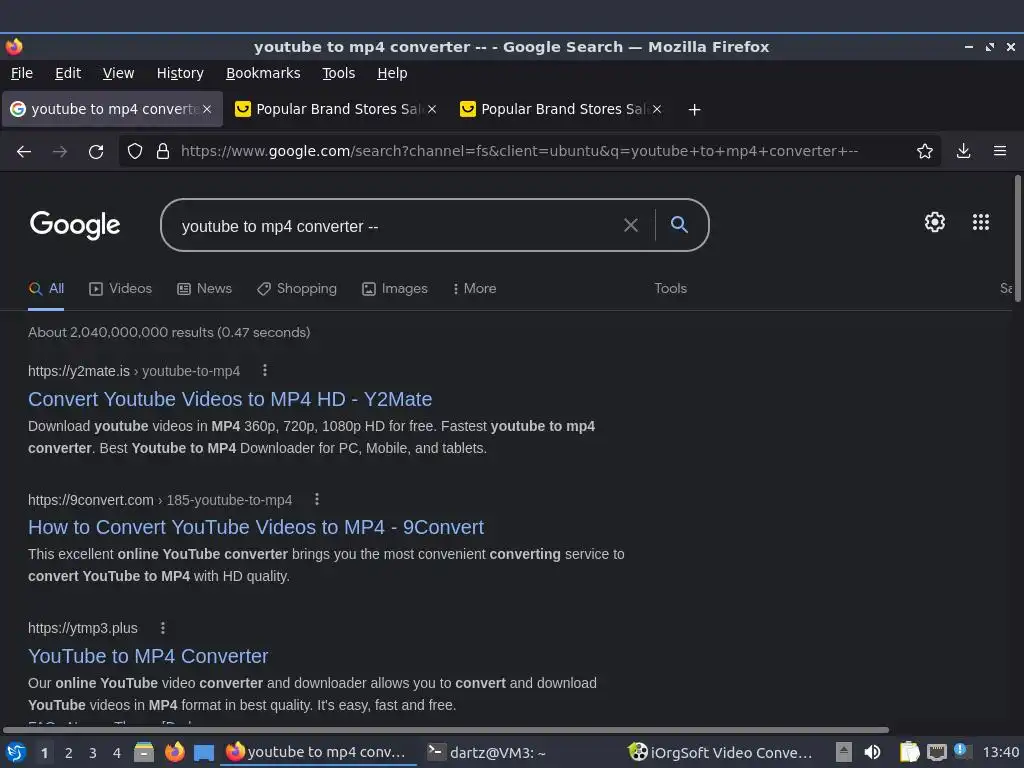The height and width of the screenshot is (768, 1024).
Task: Close the second Popular Brand Stores tab
Action: pyautogui.click(x=657, y=109)
